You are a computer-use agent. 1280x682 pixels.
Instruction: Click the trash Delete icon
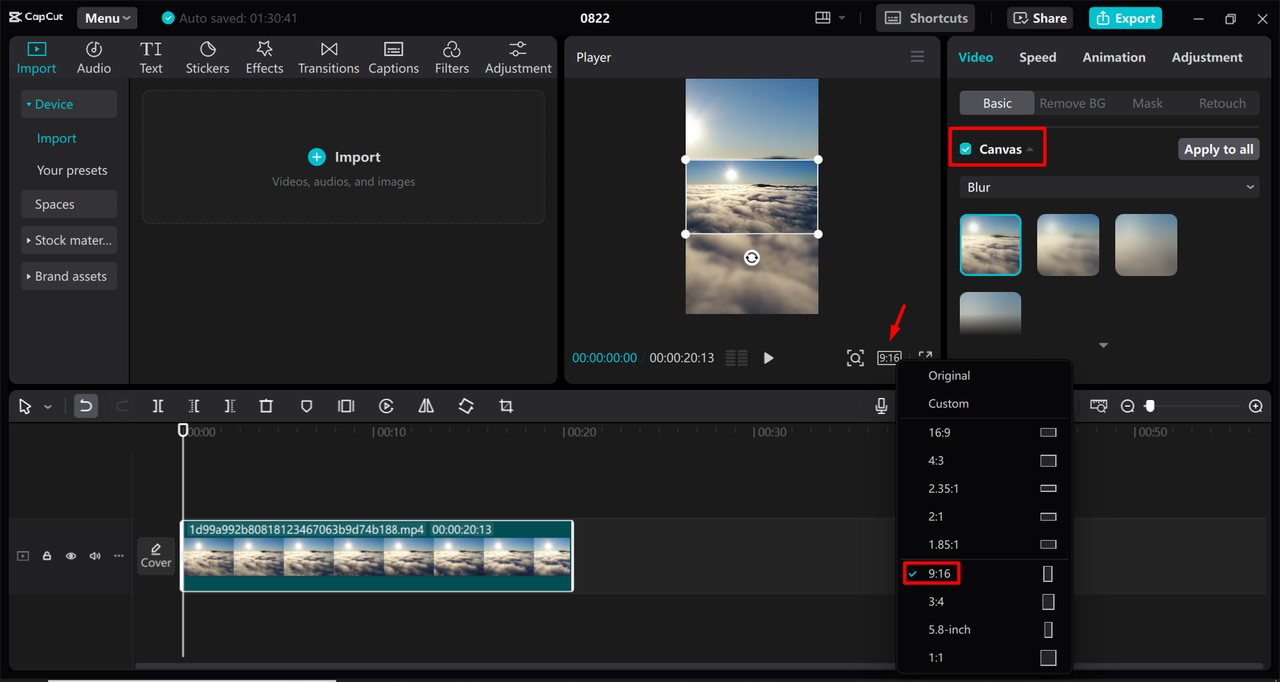pyautogui.click(x=266, y=406)
